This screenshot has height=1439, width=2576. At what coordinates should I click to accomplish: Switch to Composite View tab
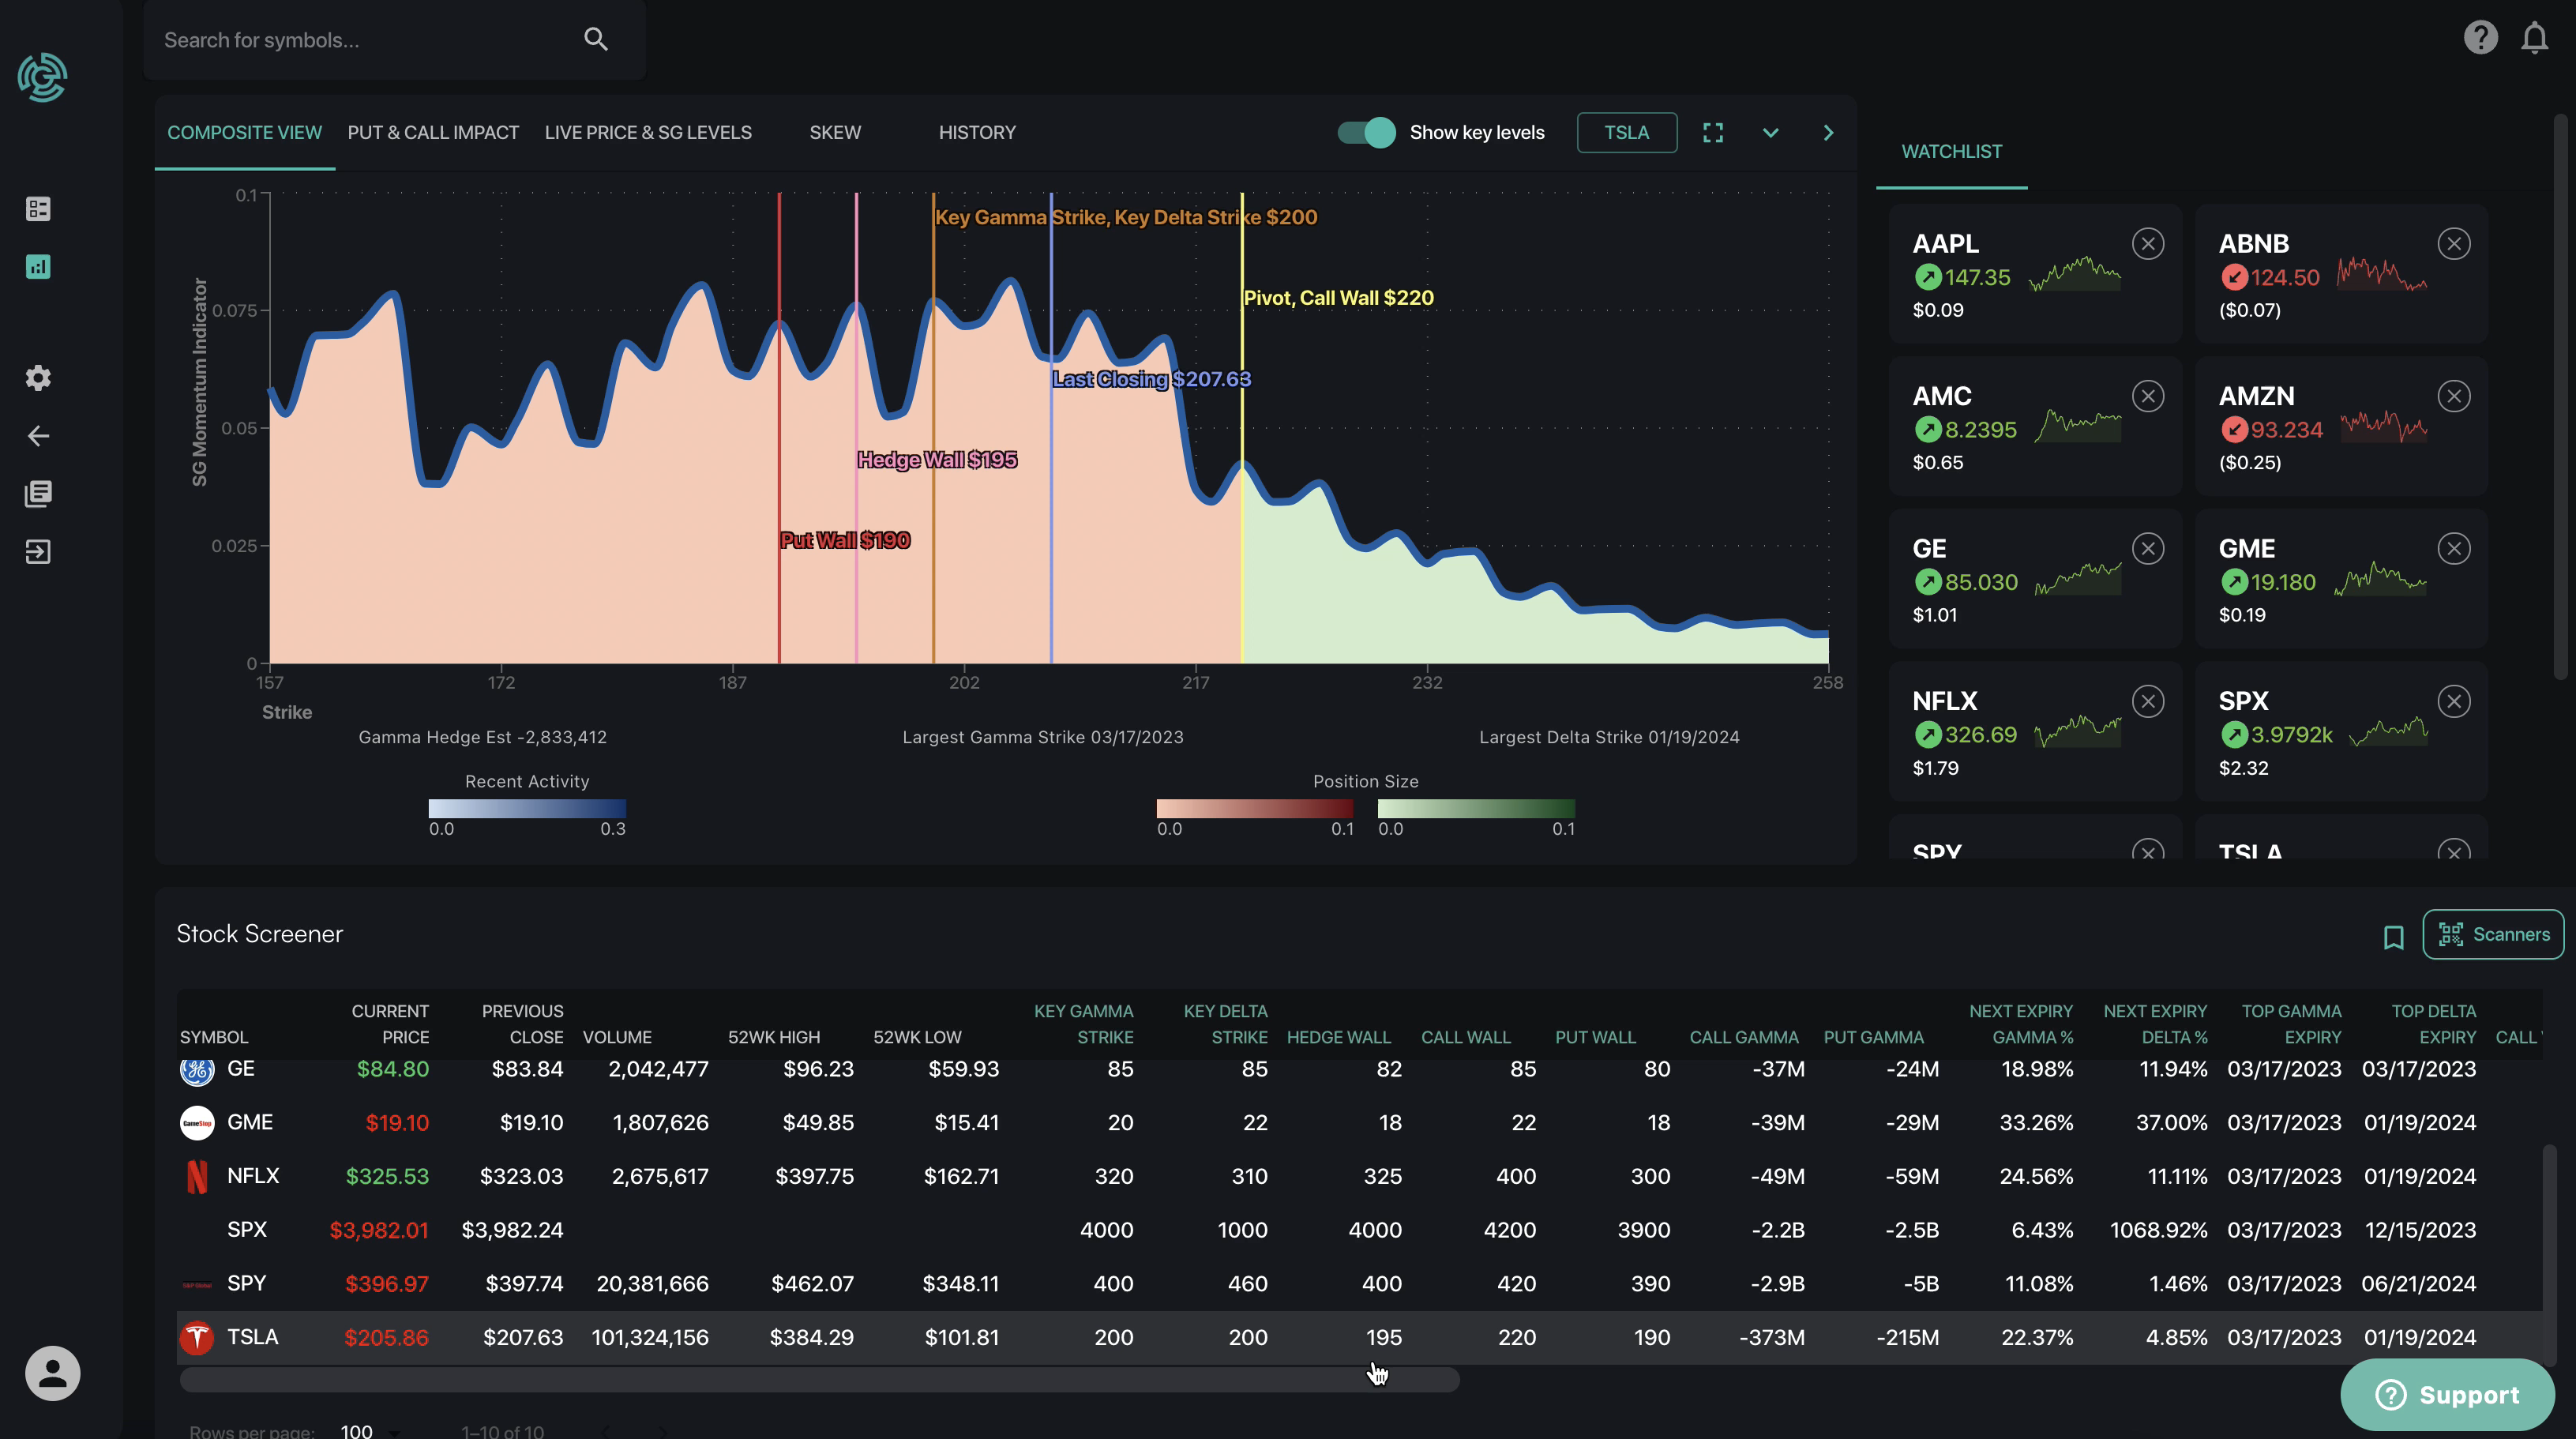[244, 133]
